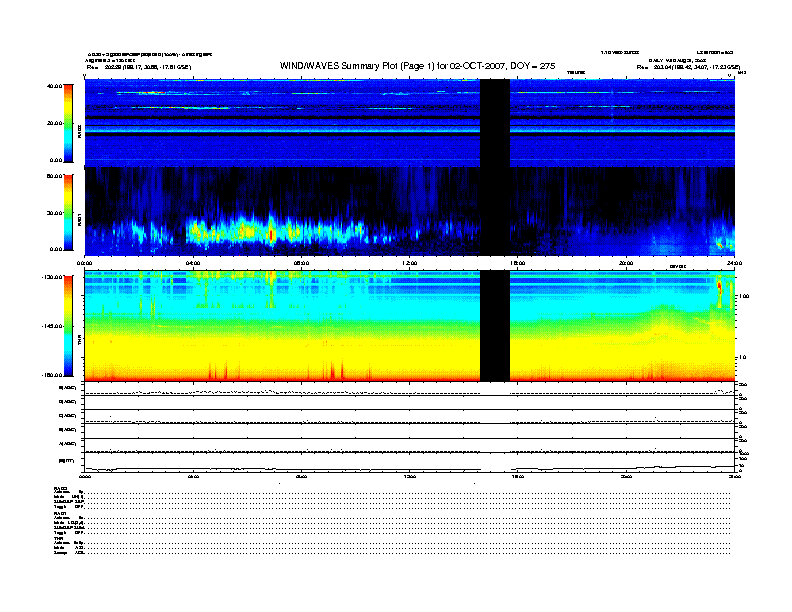Click the TNR color scale bar

(x=68, y=326)
